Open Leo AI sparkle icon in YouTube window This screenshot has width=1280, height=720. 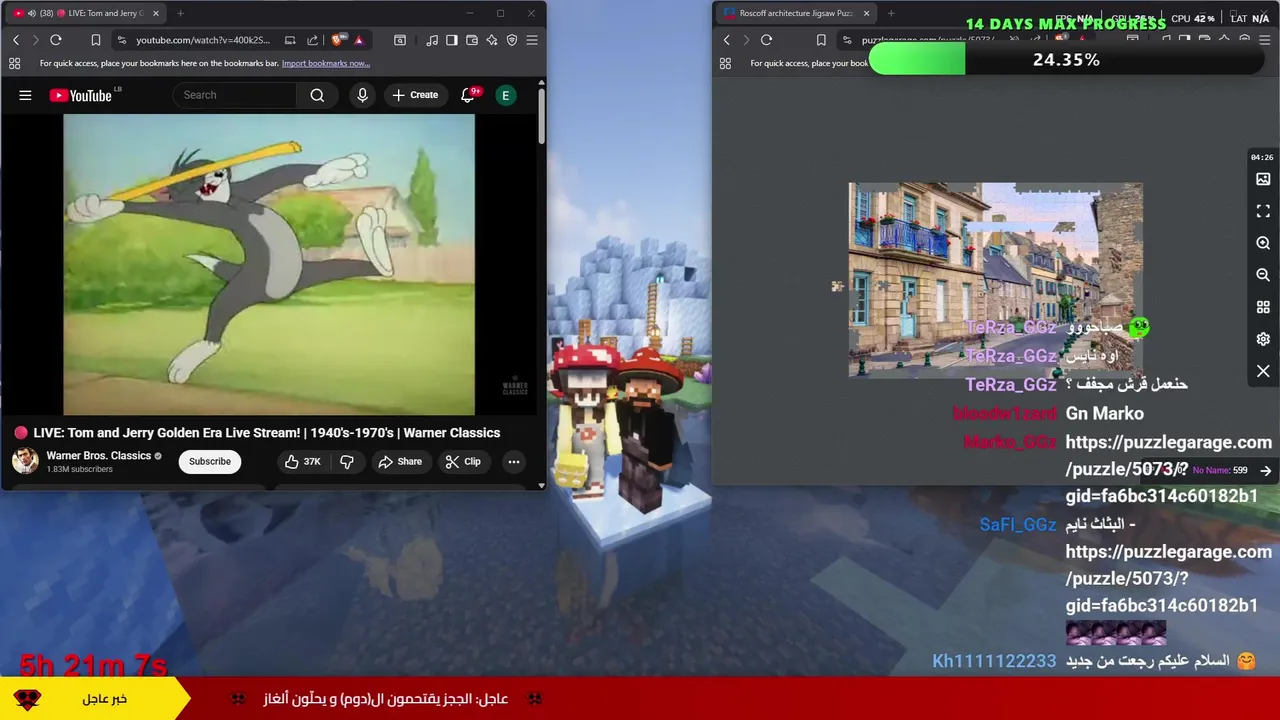(x=492, y=40)
